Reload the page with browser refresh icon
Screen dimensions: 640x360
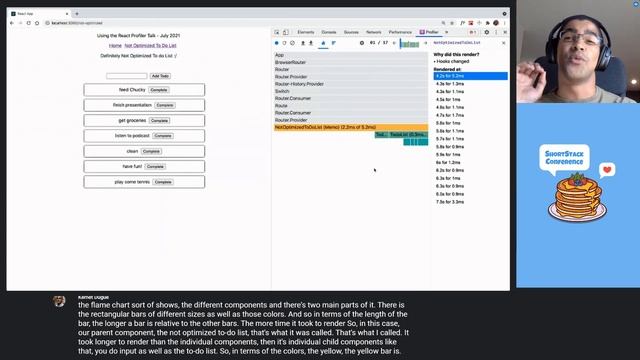point(29,23)
